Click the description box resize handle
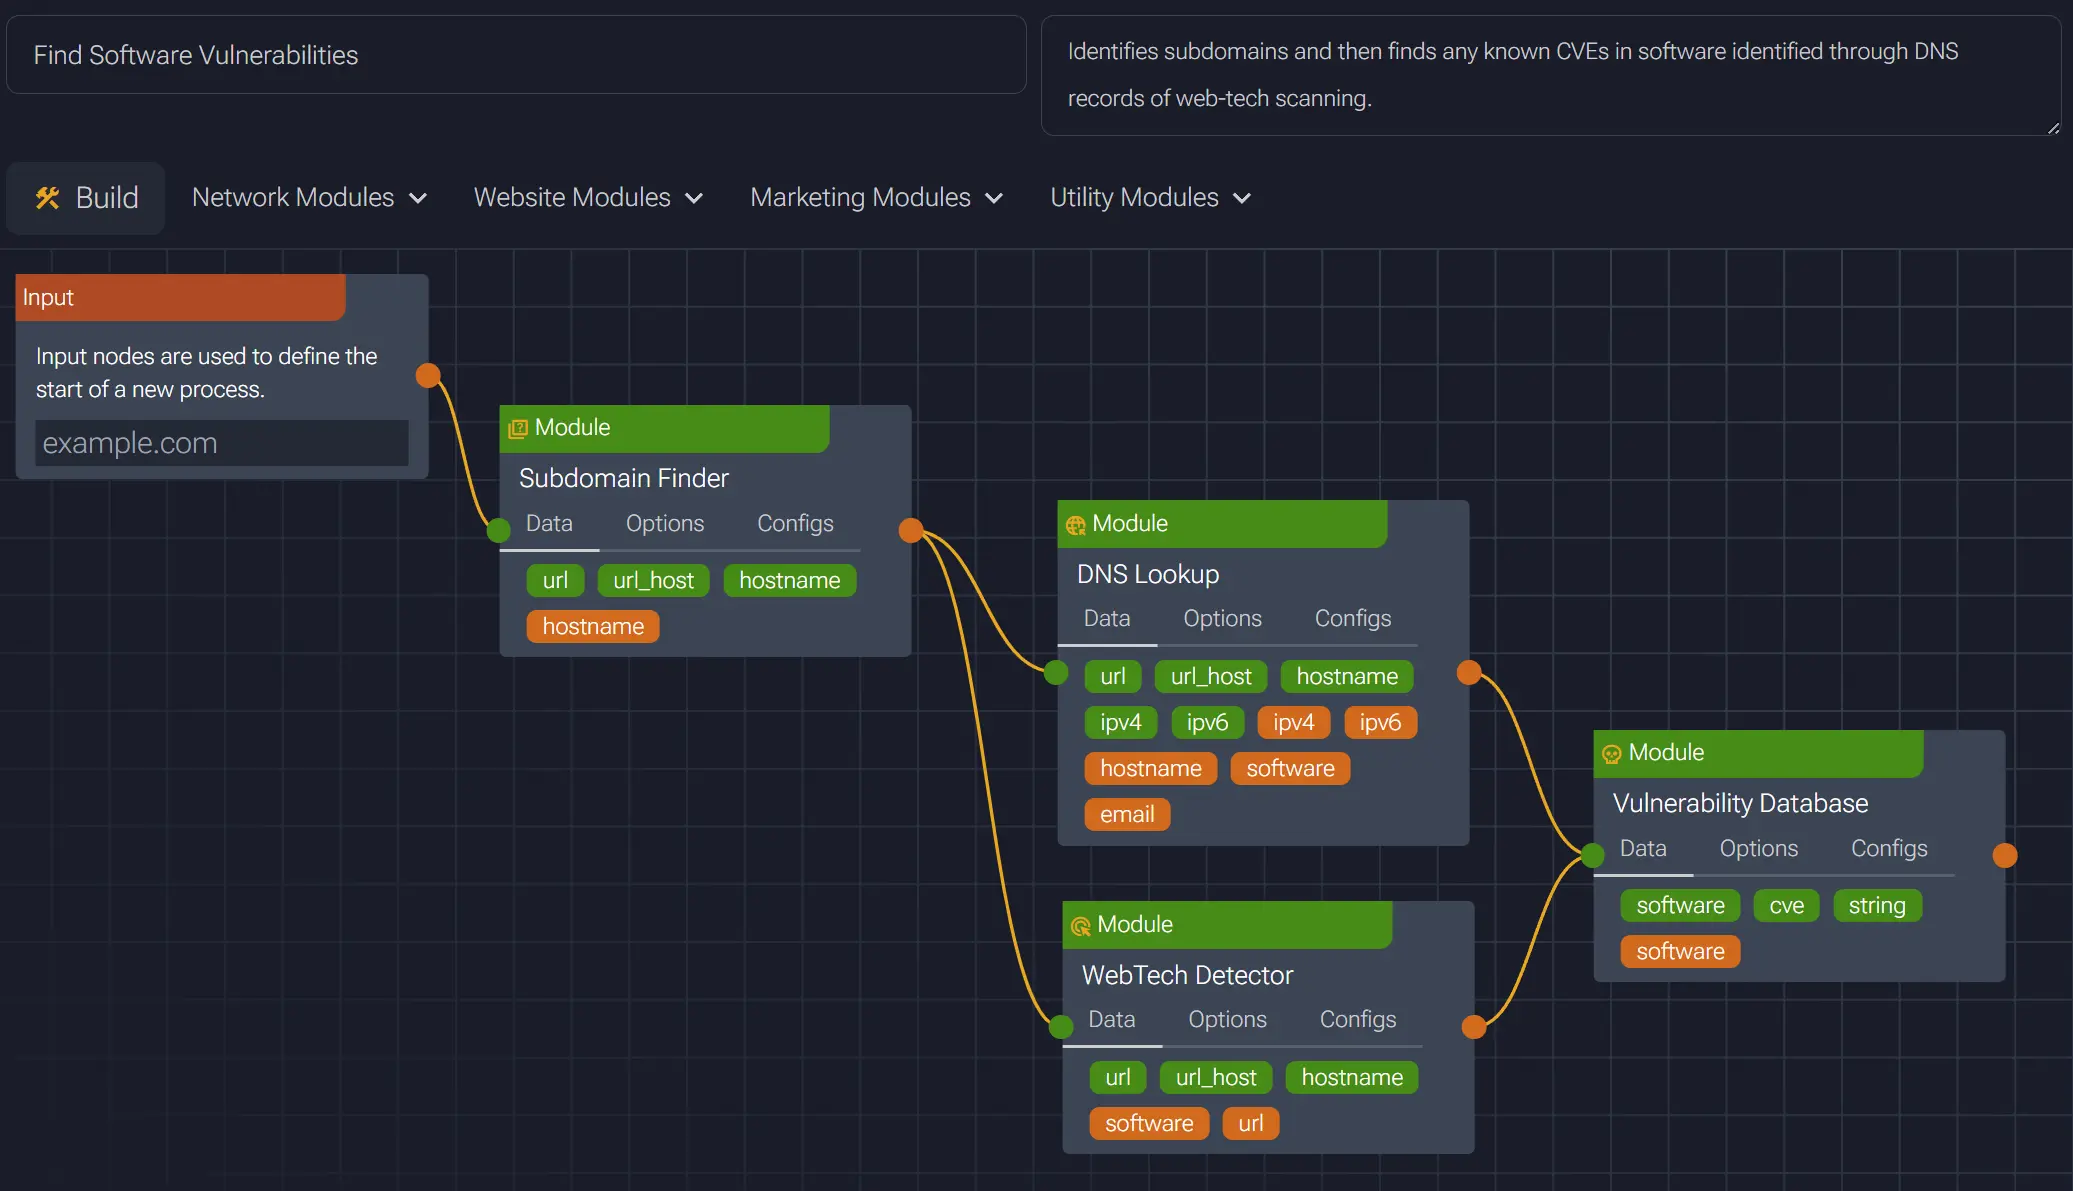Viewport: 2073px width, 1191px height. 2053,128
